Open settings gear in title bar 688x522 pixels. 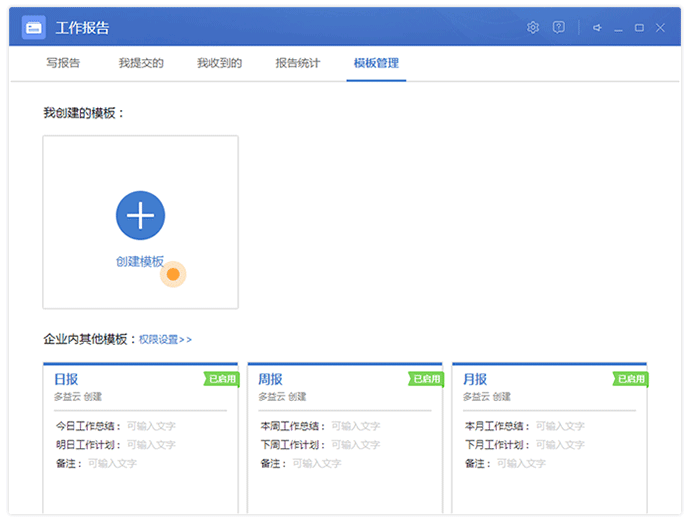coord(533,28)
